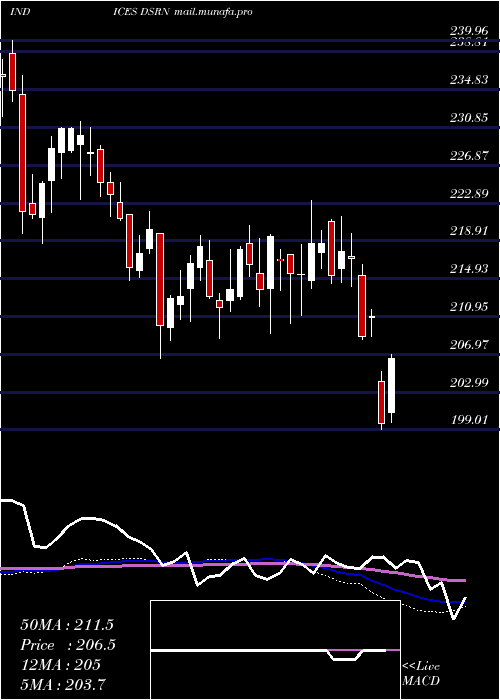The height and width of the screenshot is (700, 500).
Task: Click the 50MA : 211.5 readout
Action: coord(67,625)
